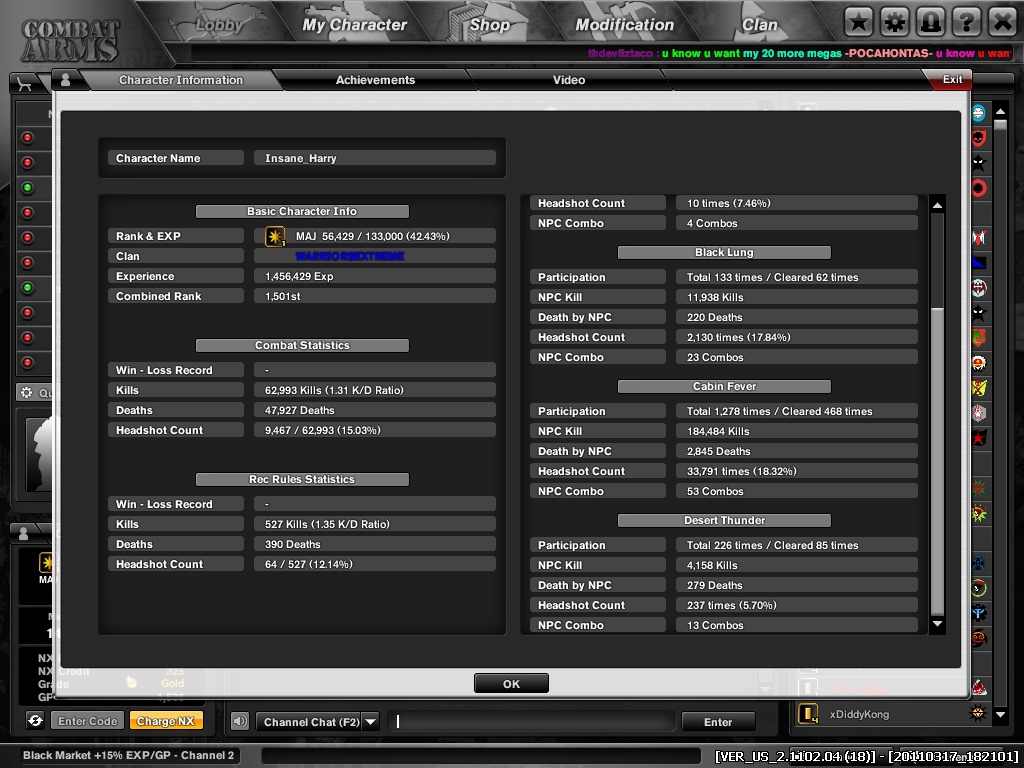
Task: Open the help question mark icon
Action: (967, 23)
